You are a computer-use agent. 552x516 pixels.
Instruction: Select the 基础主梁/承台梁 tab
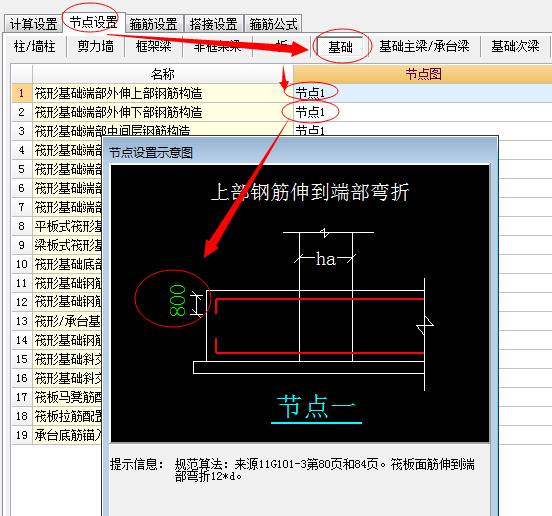click(424, 46)
